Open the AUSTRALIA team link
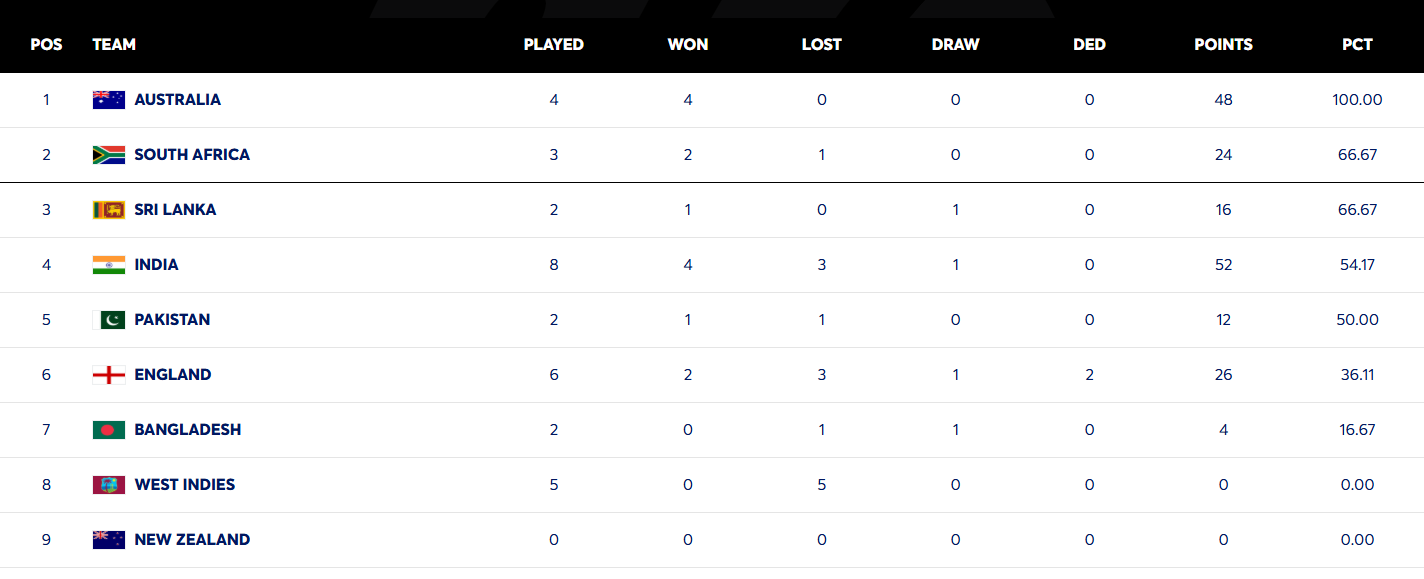 [177, 100]
